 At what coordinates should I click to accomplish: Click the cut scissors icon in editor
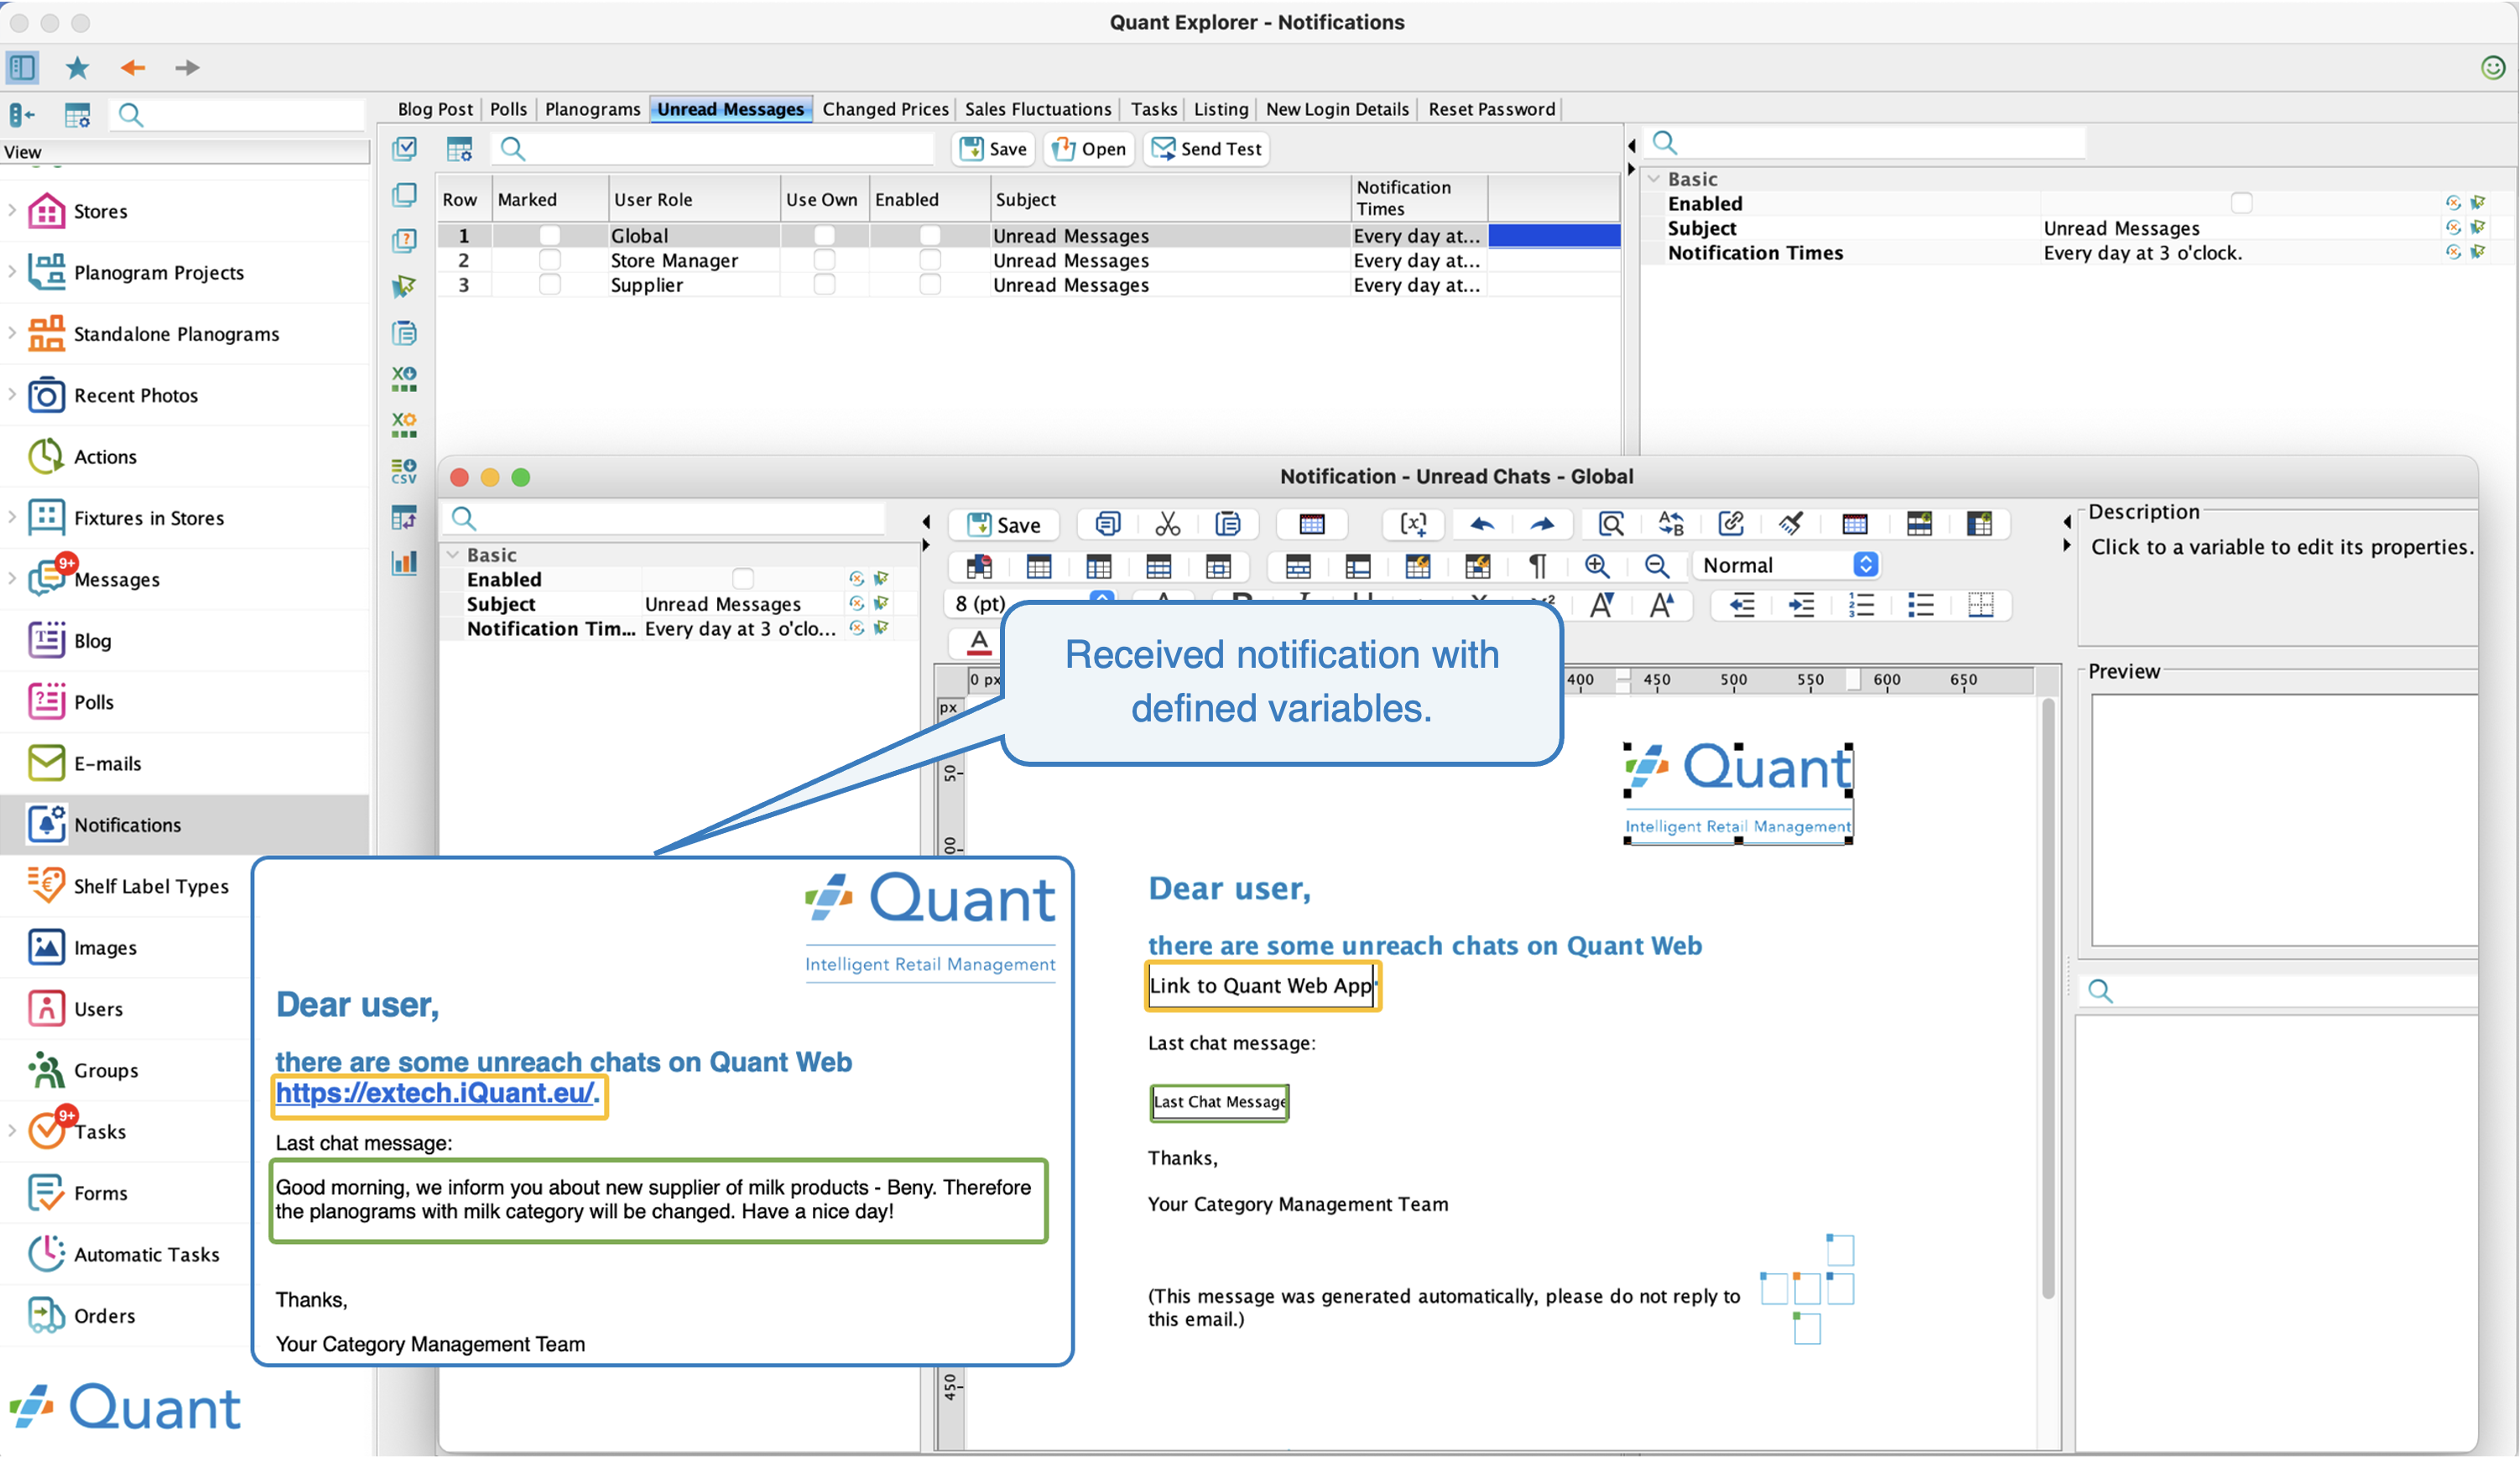[1168, 524]
